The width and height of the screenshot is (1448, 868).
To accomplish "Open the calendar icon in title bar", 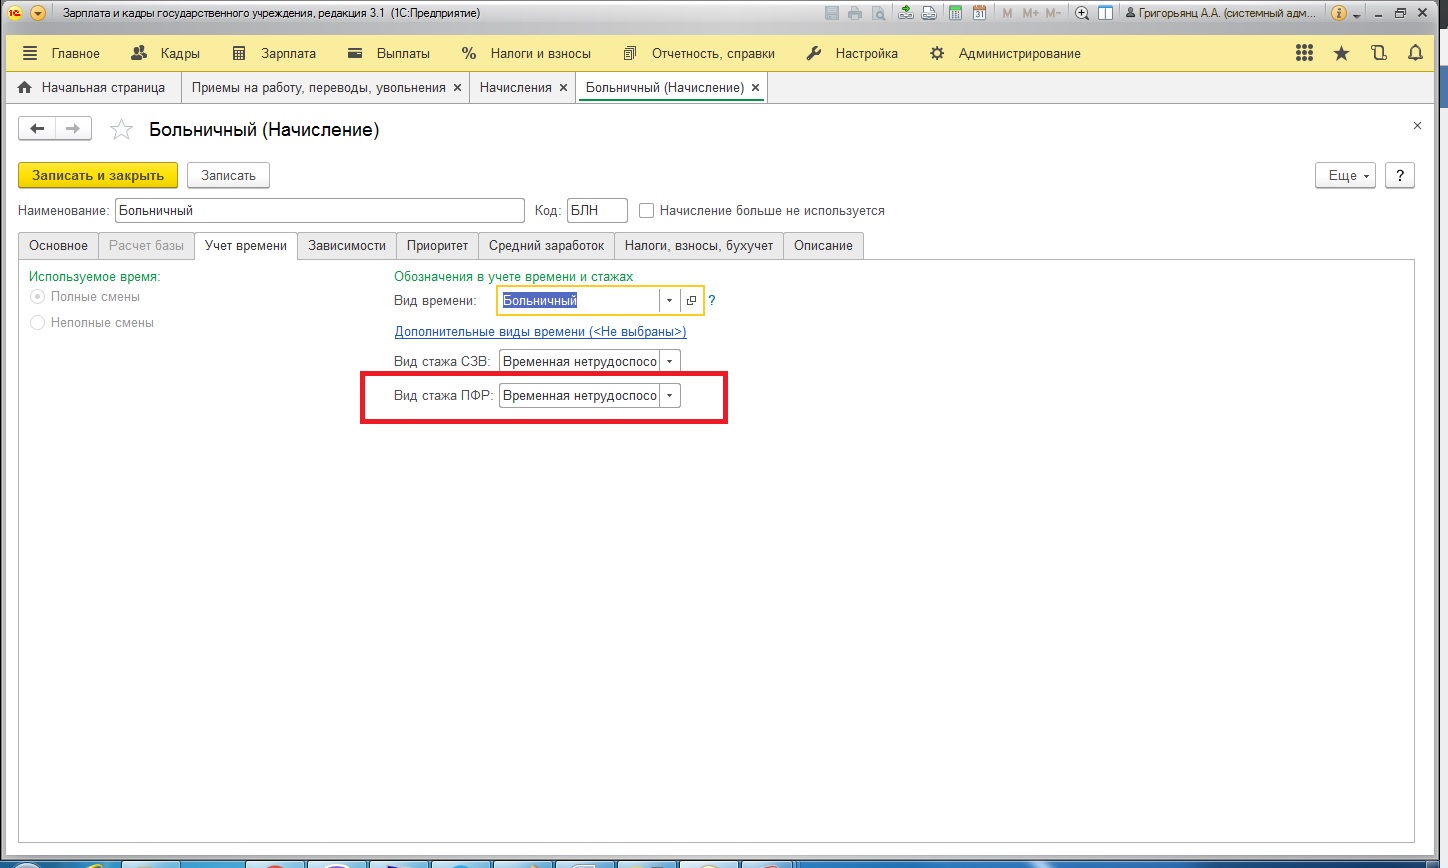I will (979, 13).
